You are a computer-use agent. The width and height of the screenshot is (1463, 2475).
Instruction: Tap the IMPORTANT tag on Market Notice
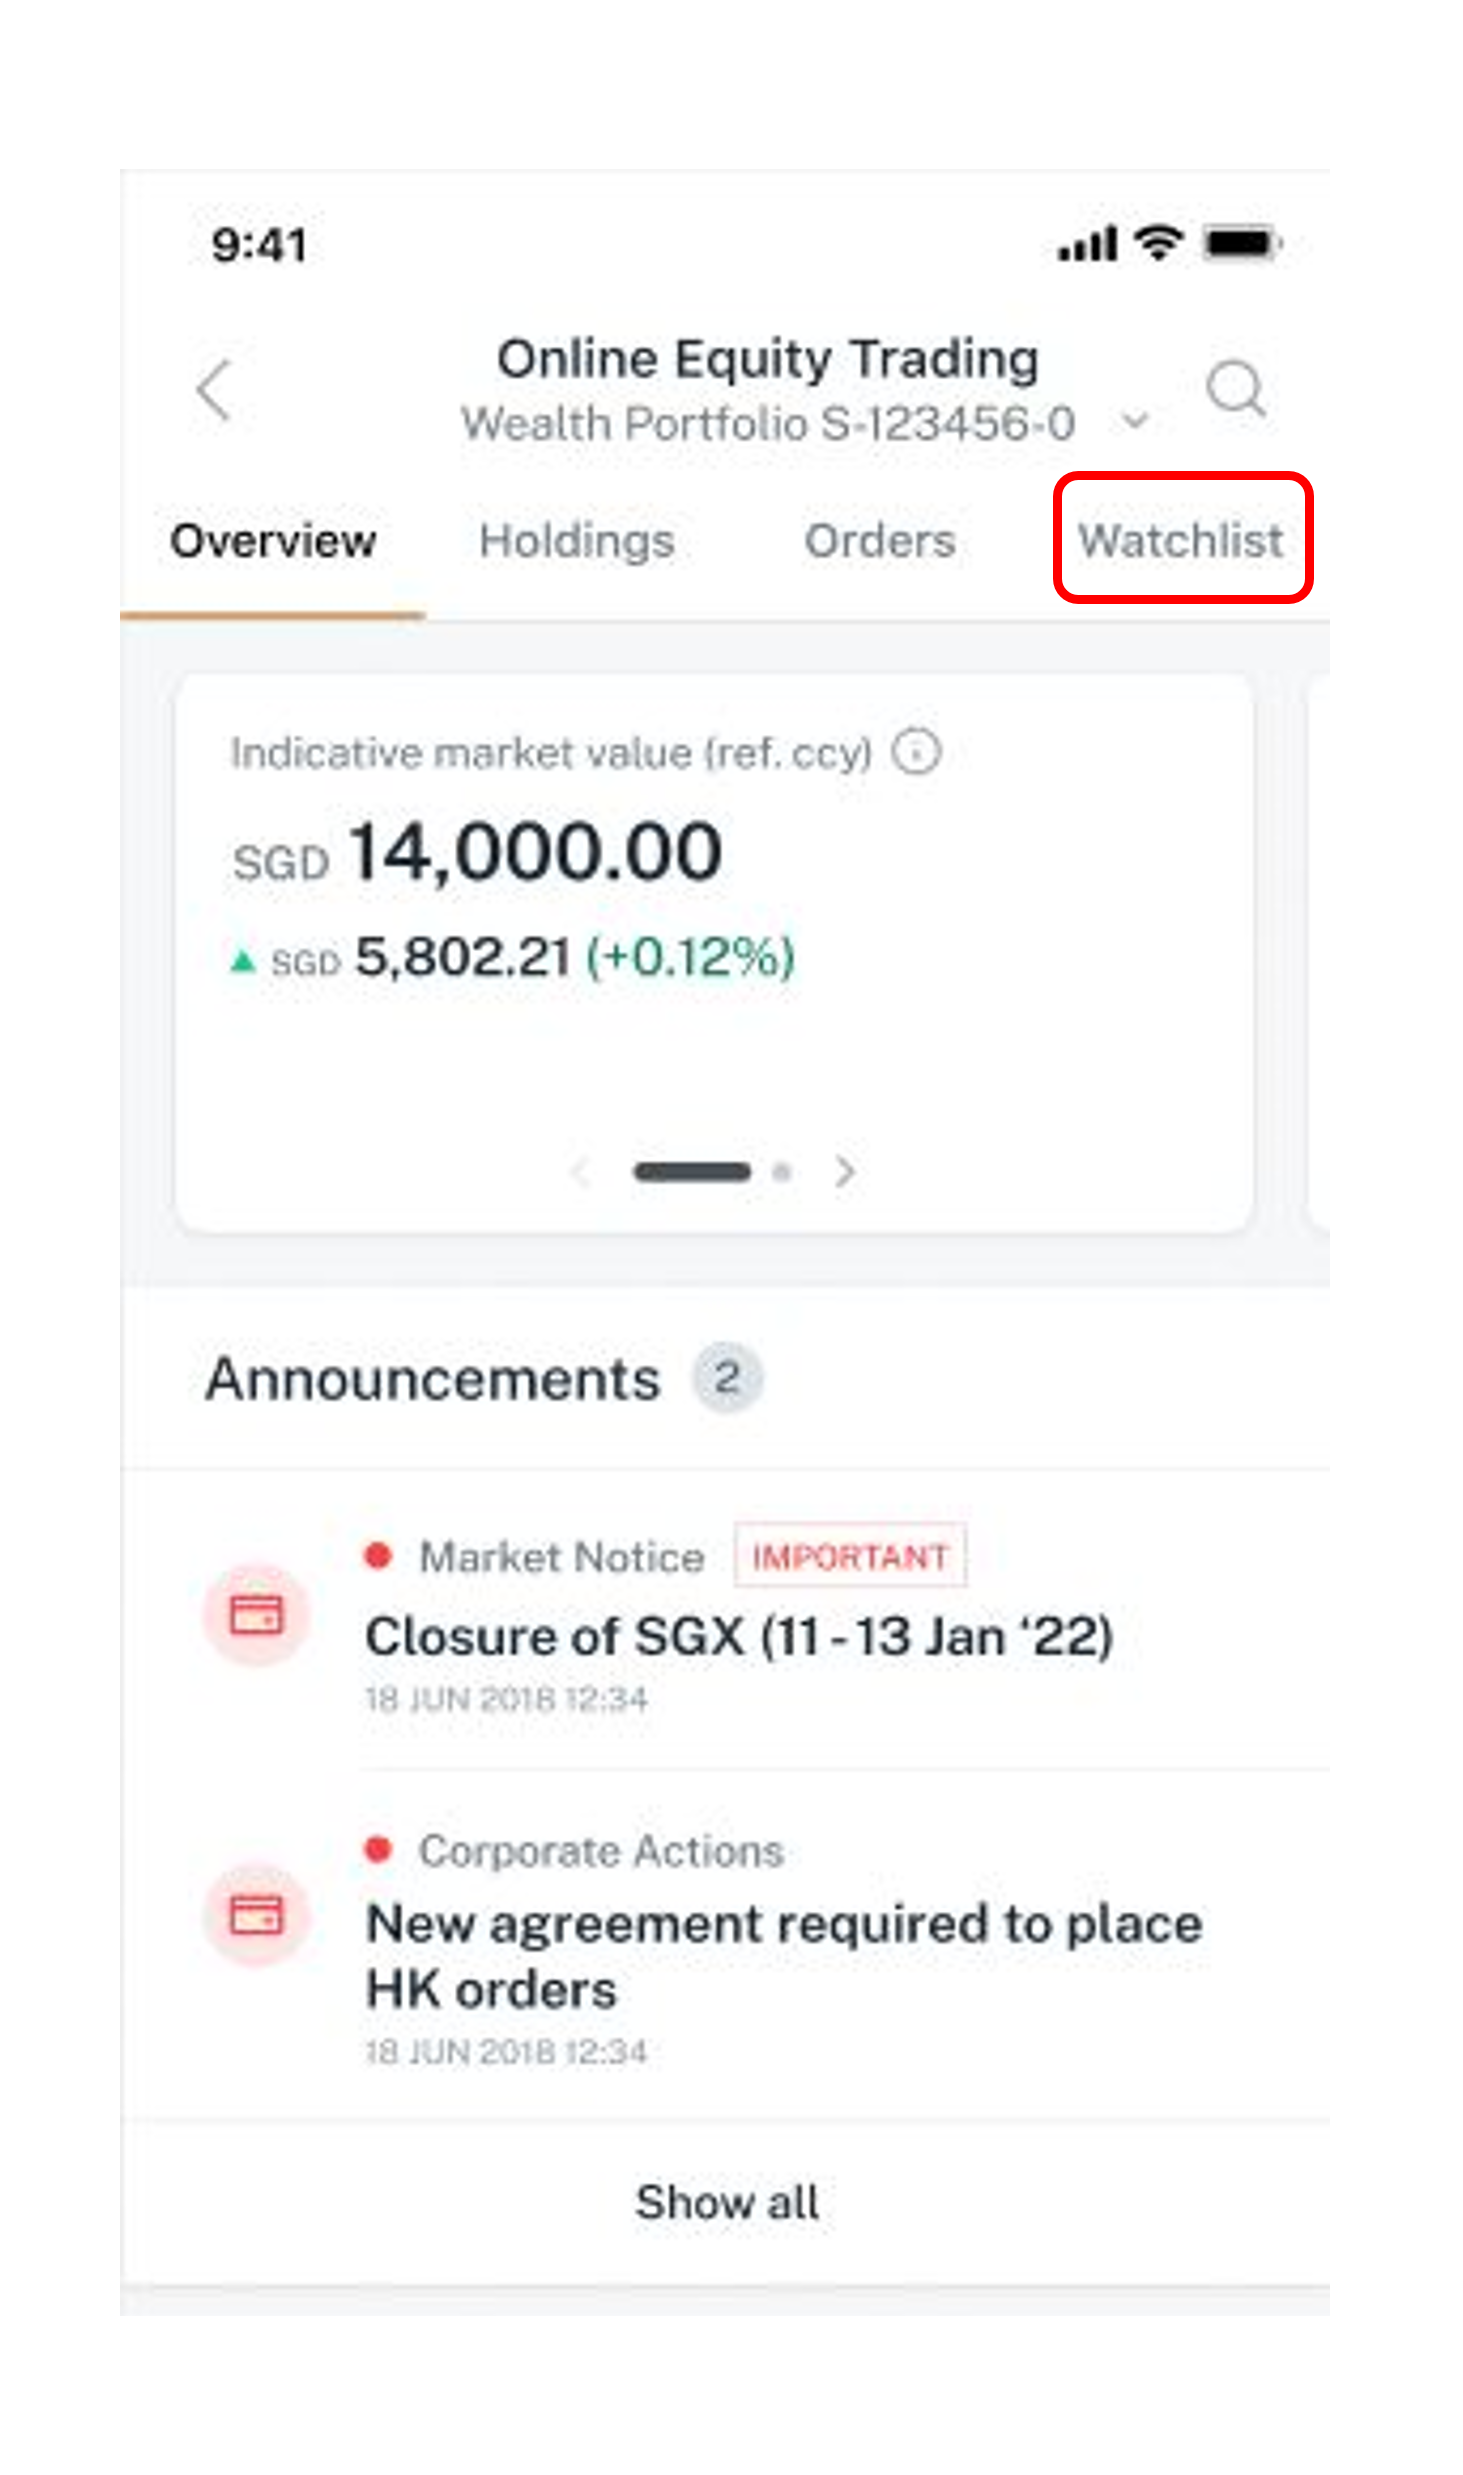click(850, 1556)
